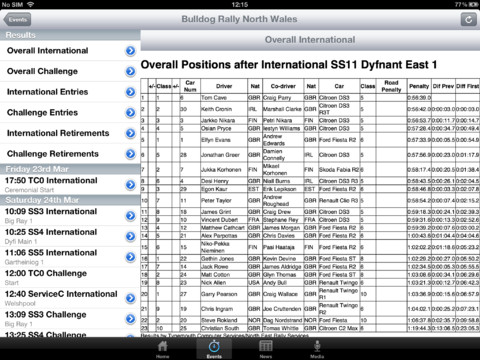480x360 pixels.
Task: Open Challenge Retirements arrow icon
Action: click(131, 154)
